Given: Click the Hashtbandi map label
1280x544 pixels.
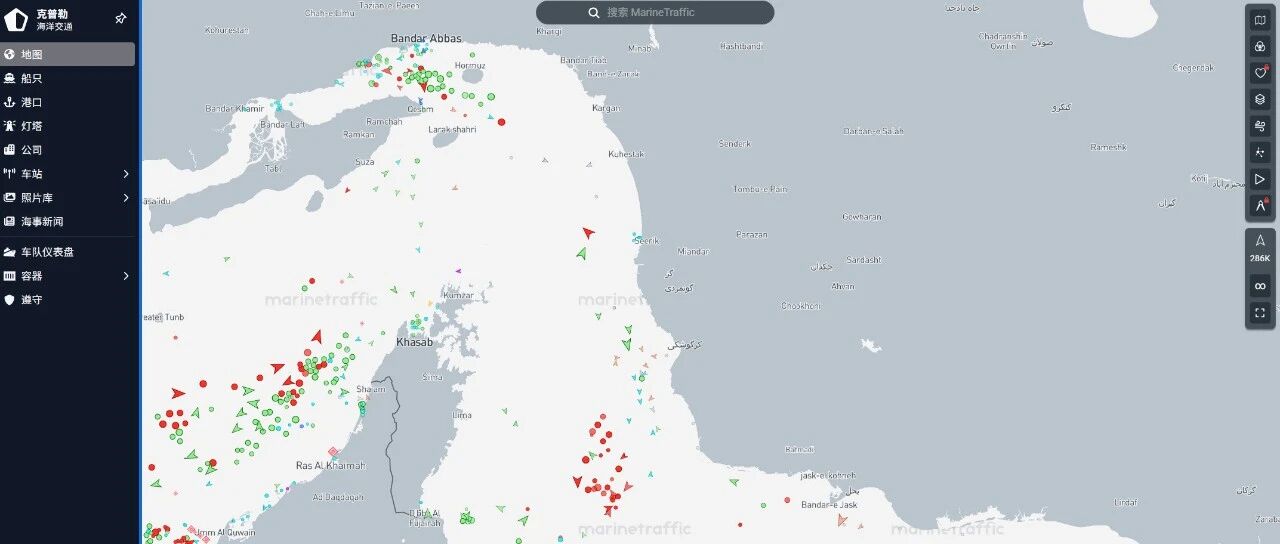Looking at the screenshot, I should click(742, 47).
